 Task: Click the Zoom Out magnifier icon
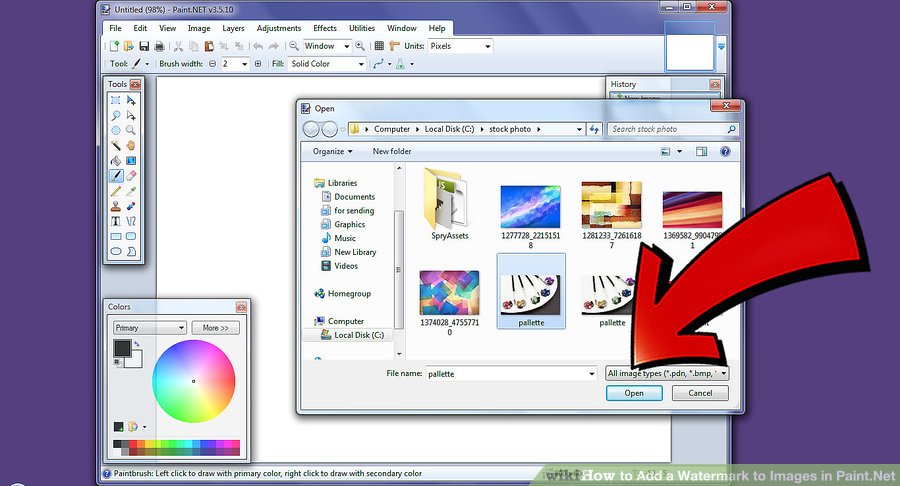point(294,46)
